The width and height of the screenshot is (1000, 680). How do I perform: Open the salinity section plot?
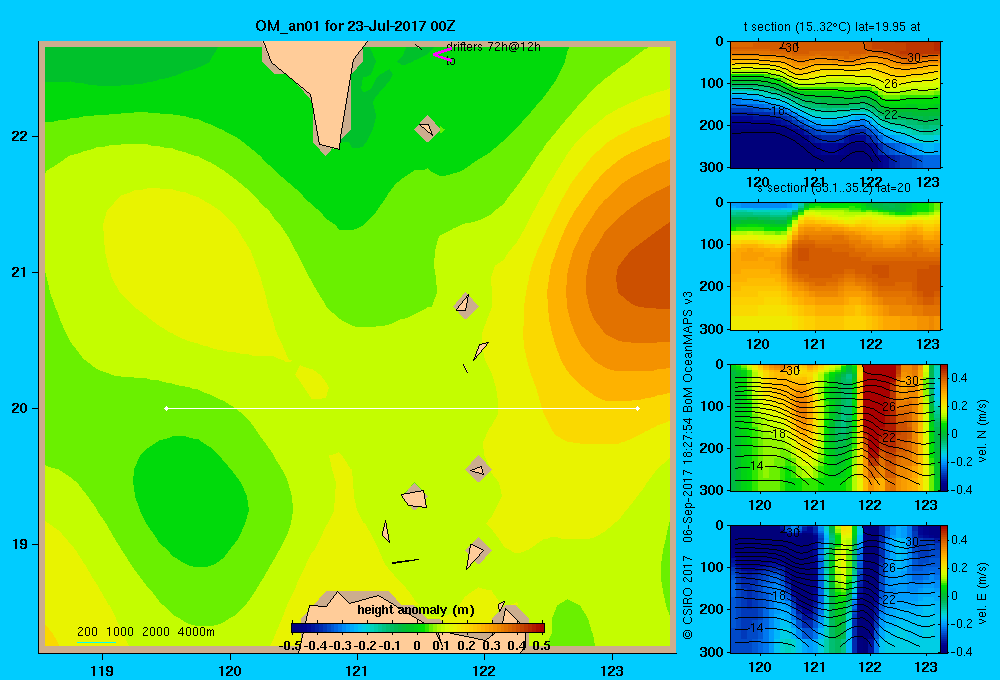point(835,266)
